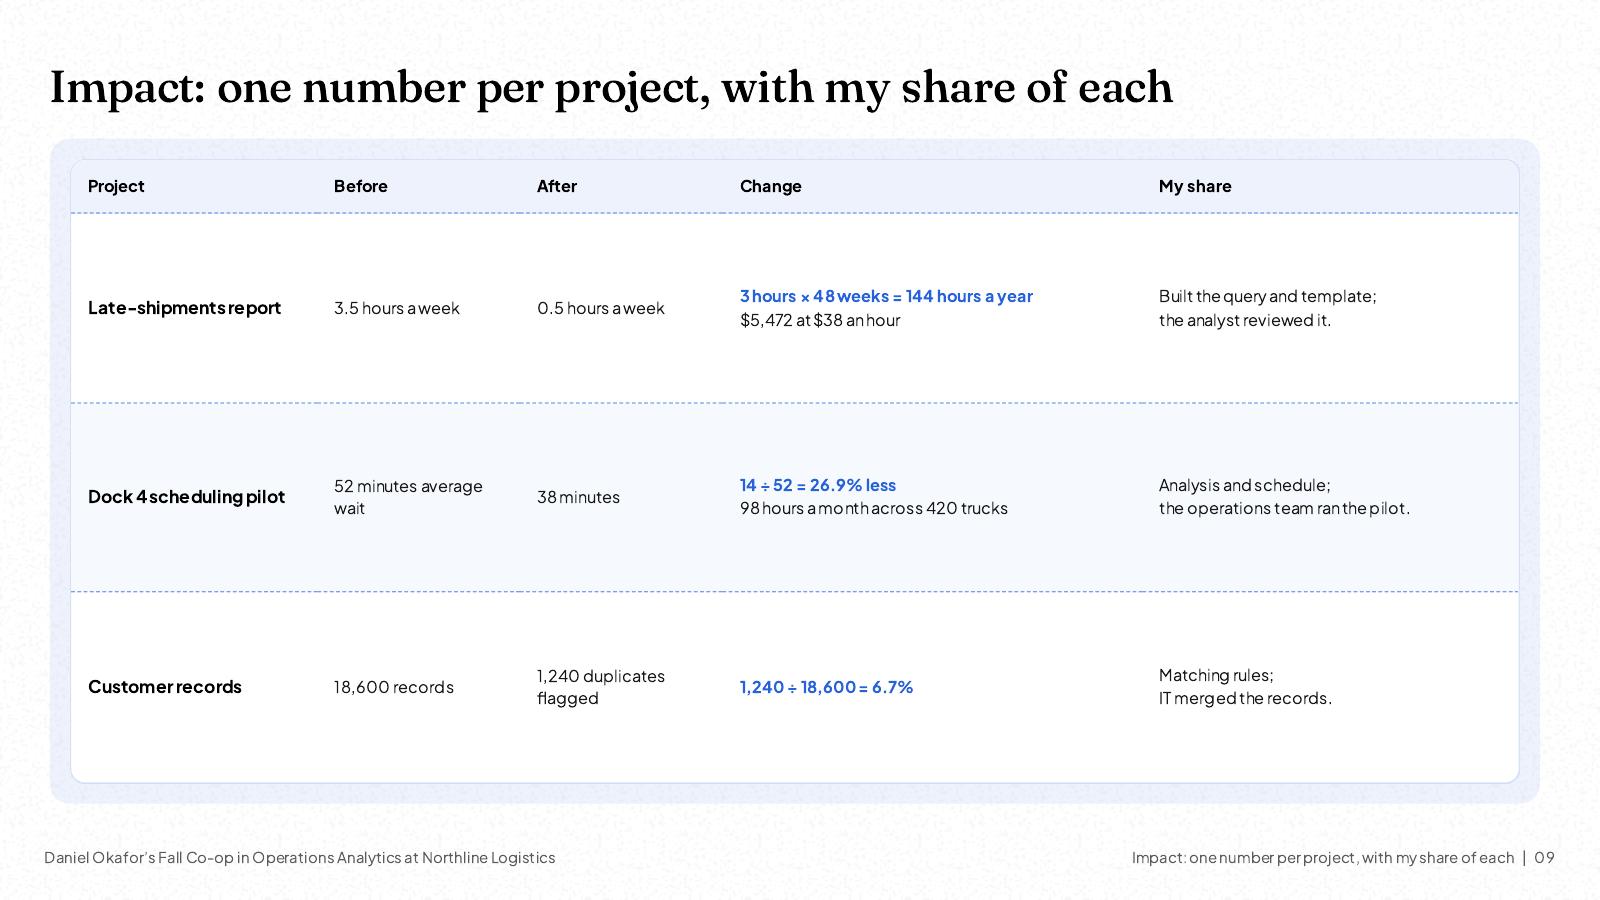
Task: Click the footer 'Daniel Okafor's Fall Co-op' text
Action: [299, 857]
